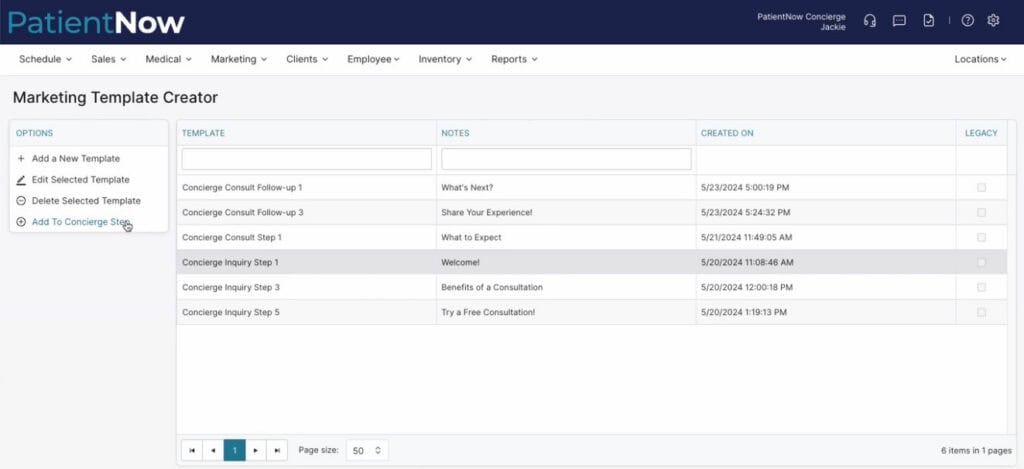Click the document checklist icon in header
Image resolution: width=1024 pixels, height=469 pixels.
tap(928, 21)
